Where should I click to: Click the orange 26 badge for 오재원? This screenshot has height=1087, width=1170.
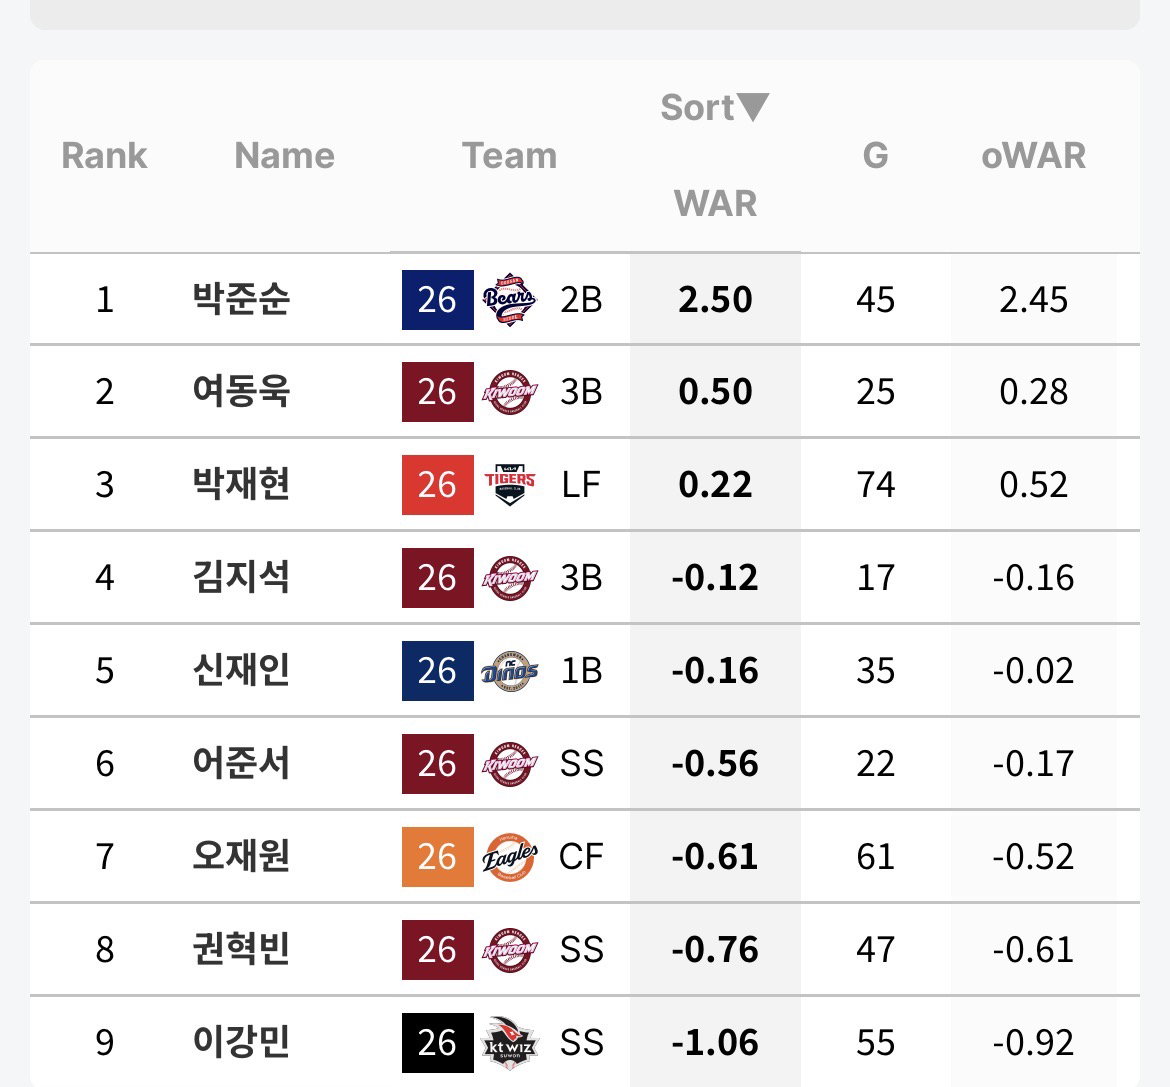(x=437, y=856)
